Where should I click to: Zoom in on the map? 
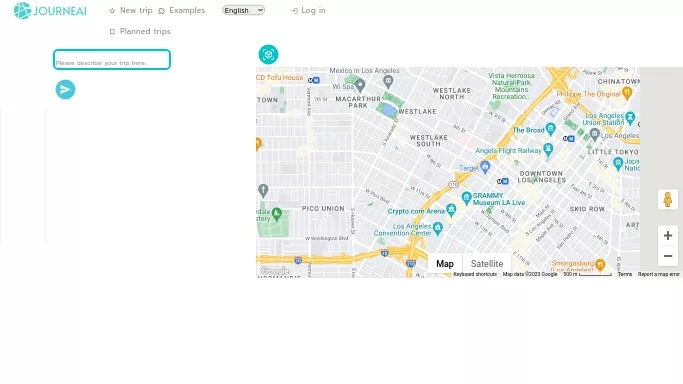tap(668, 236)
